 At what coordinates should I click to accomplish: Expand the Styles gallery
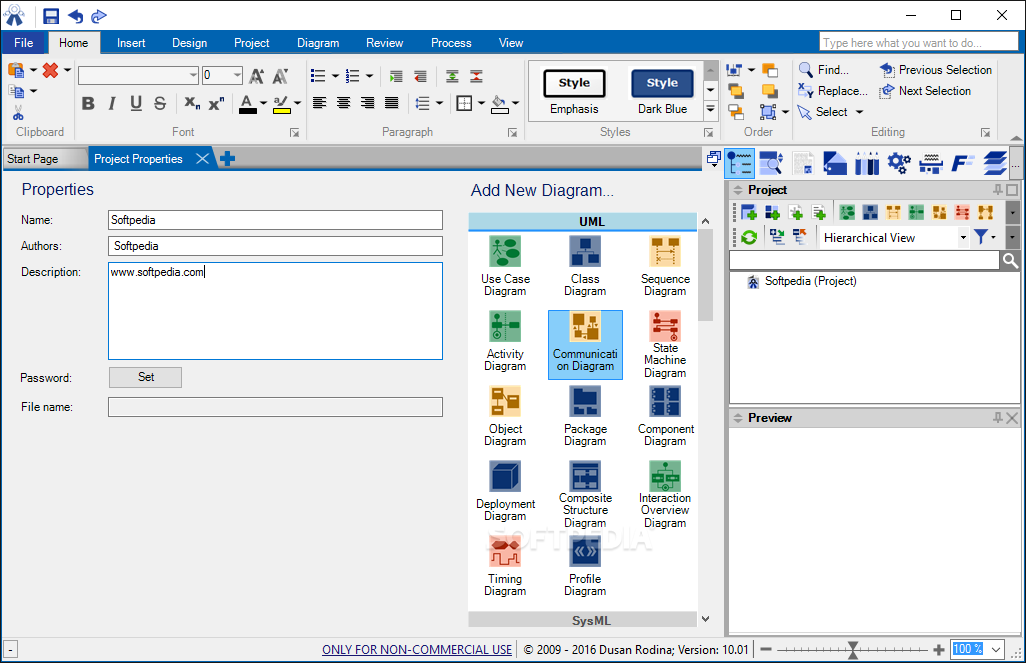tap(710, 109)
